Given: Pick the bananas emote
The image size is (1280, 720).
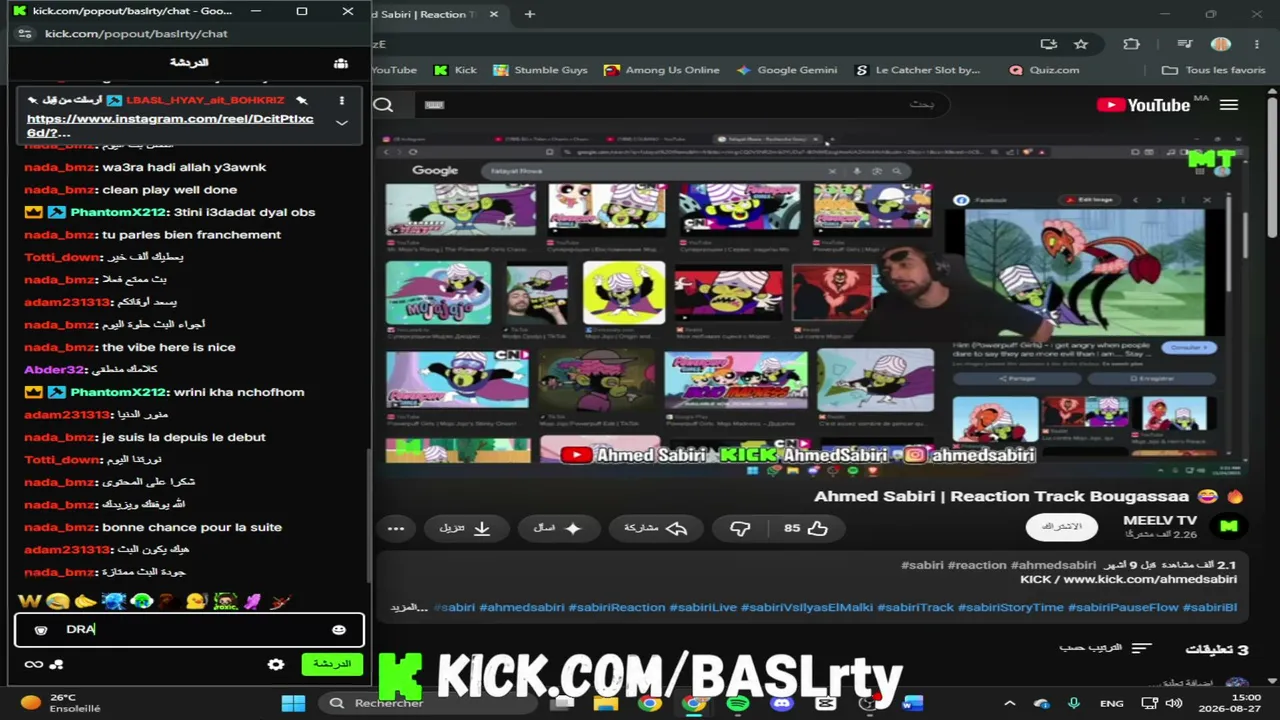Looking at the screenshot, I should click(85, 601).
